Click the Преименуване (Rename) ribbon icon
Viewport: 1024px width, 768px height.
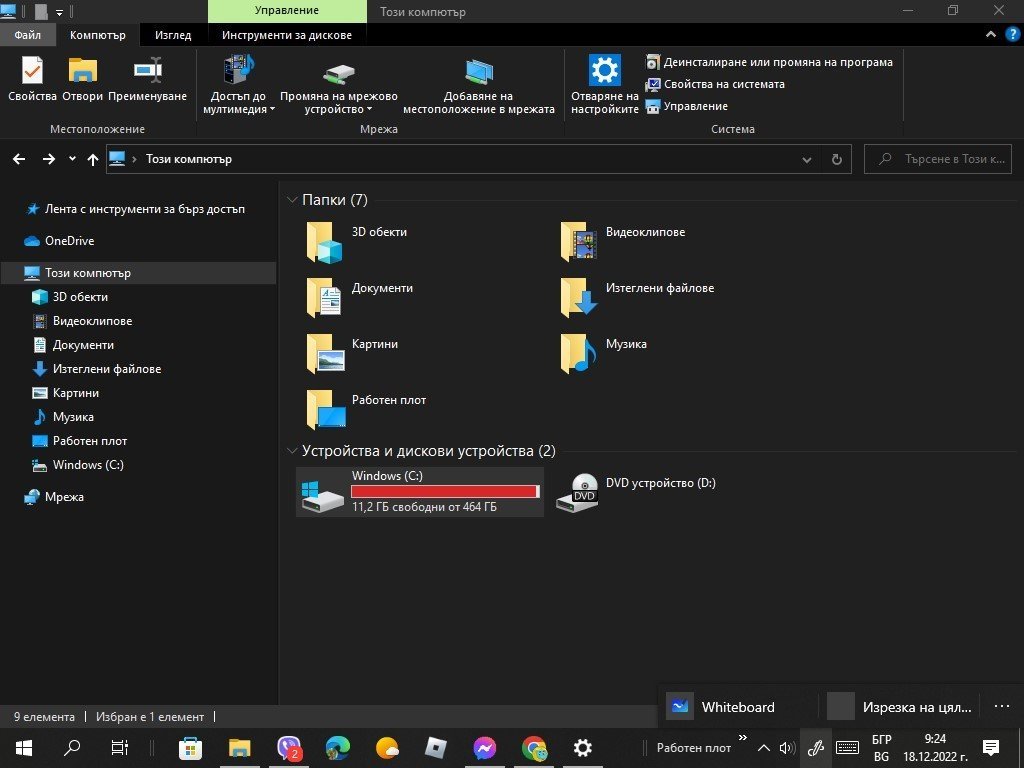[147, 73]
